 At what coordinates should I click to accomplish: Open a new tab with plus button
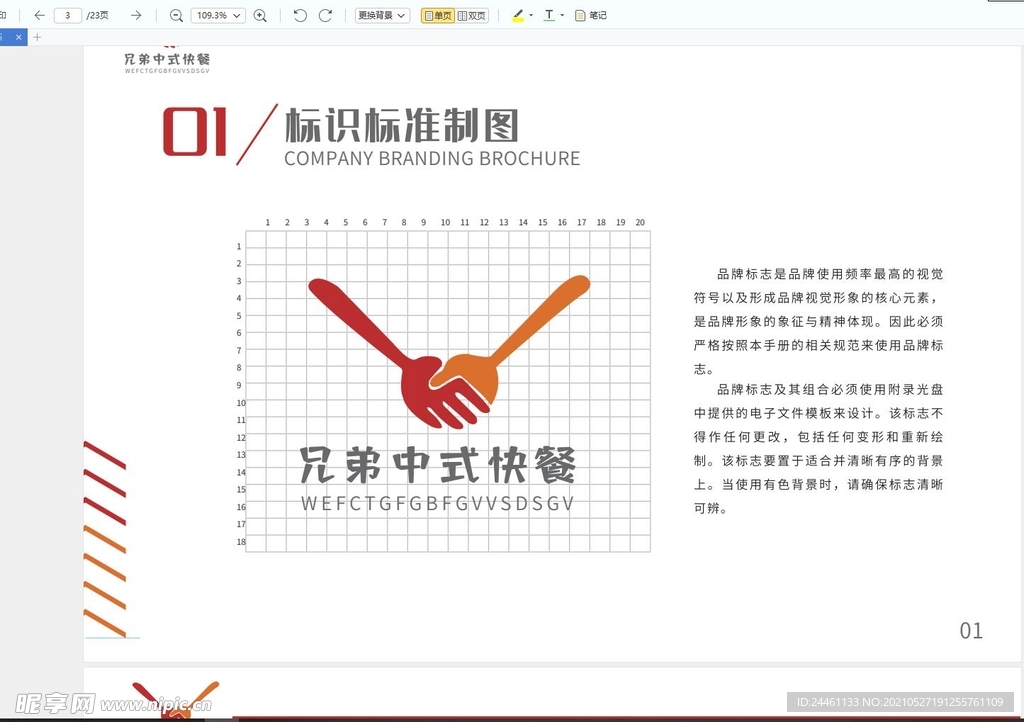38,37
